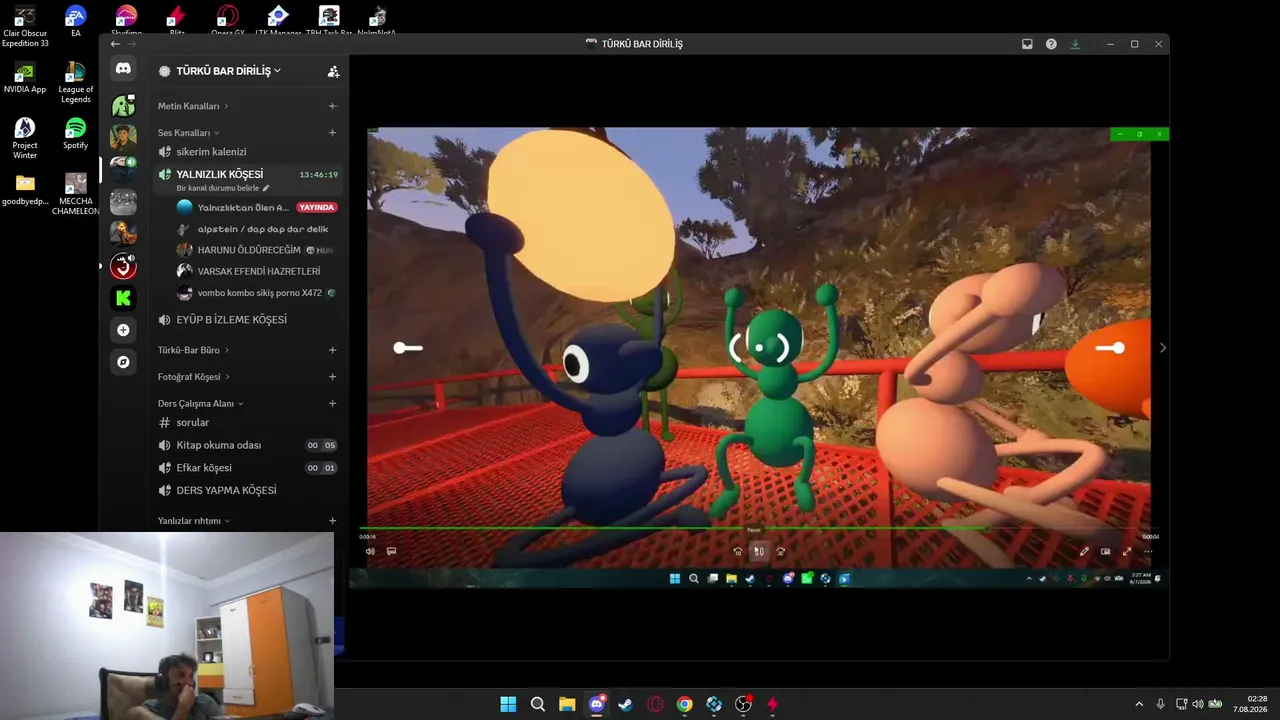Skip backward in the video player
The height and width of the screenshot is (720, 1280).
738,551
